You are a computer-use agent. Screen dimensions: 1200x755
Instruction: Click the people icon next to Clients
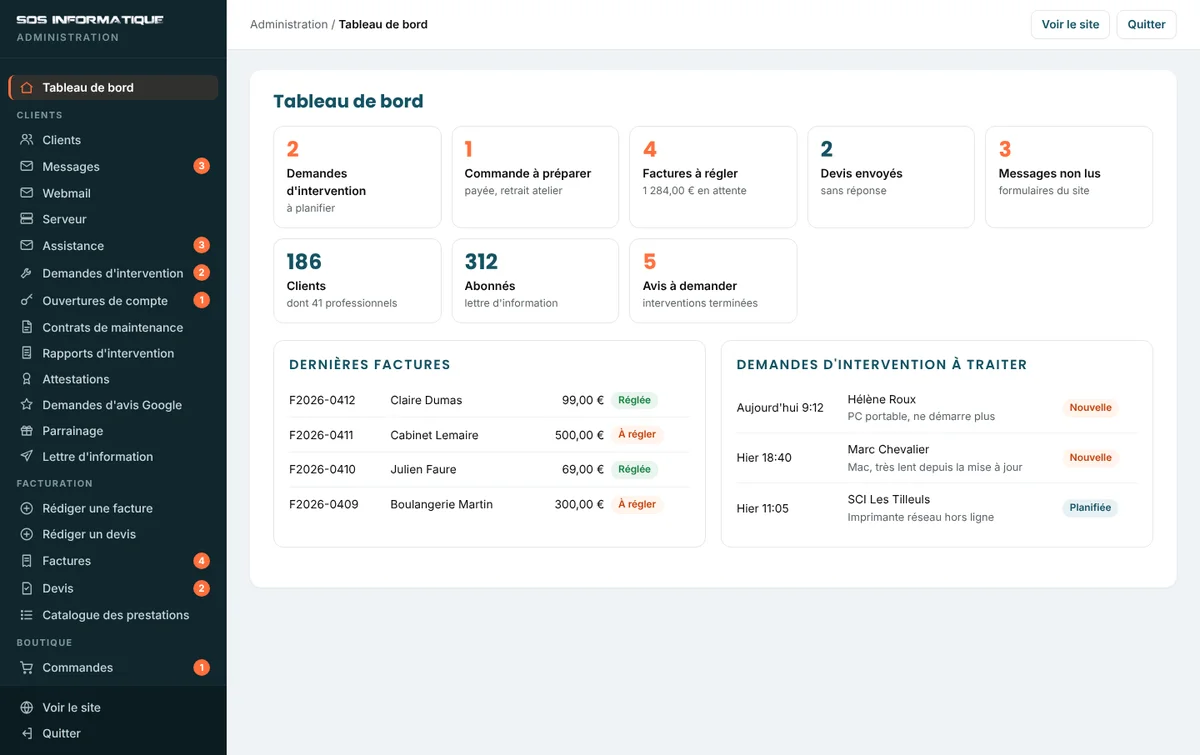click(27, 140)
